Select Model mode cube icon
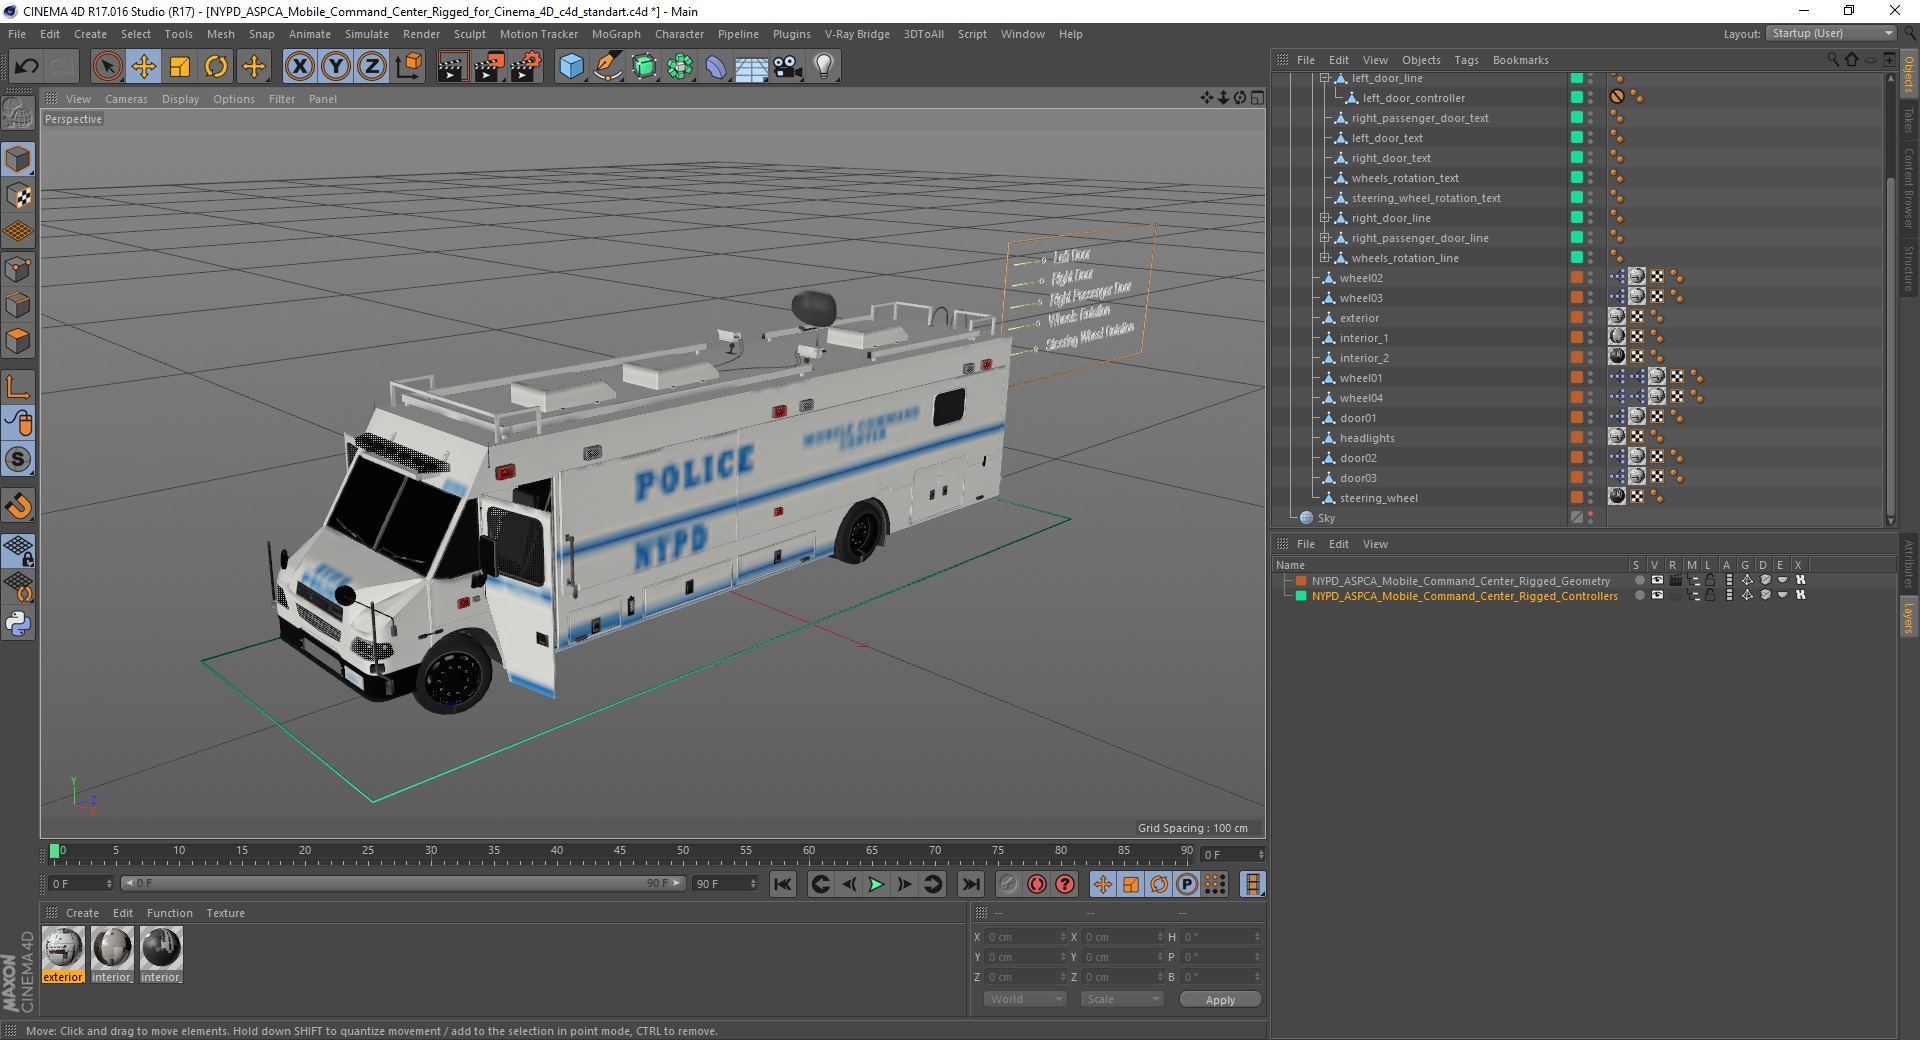1920x1040 pixels. (18, 159)
